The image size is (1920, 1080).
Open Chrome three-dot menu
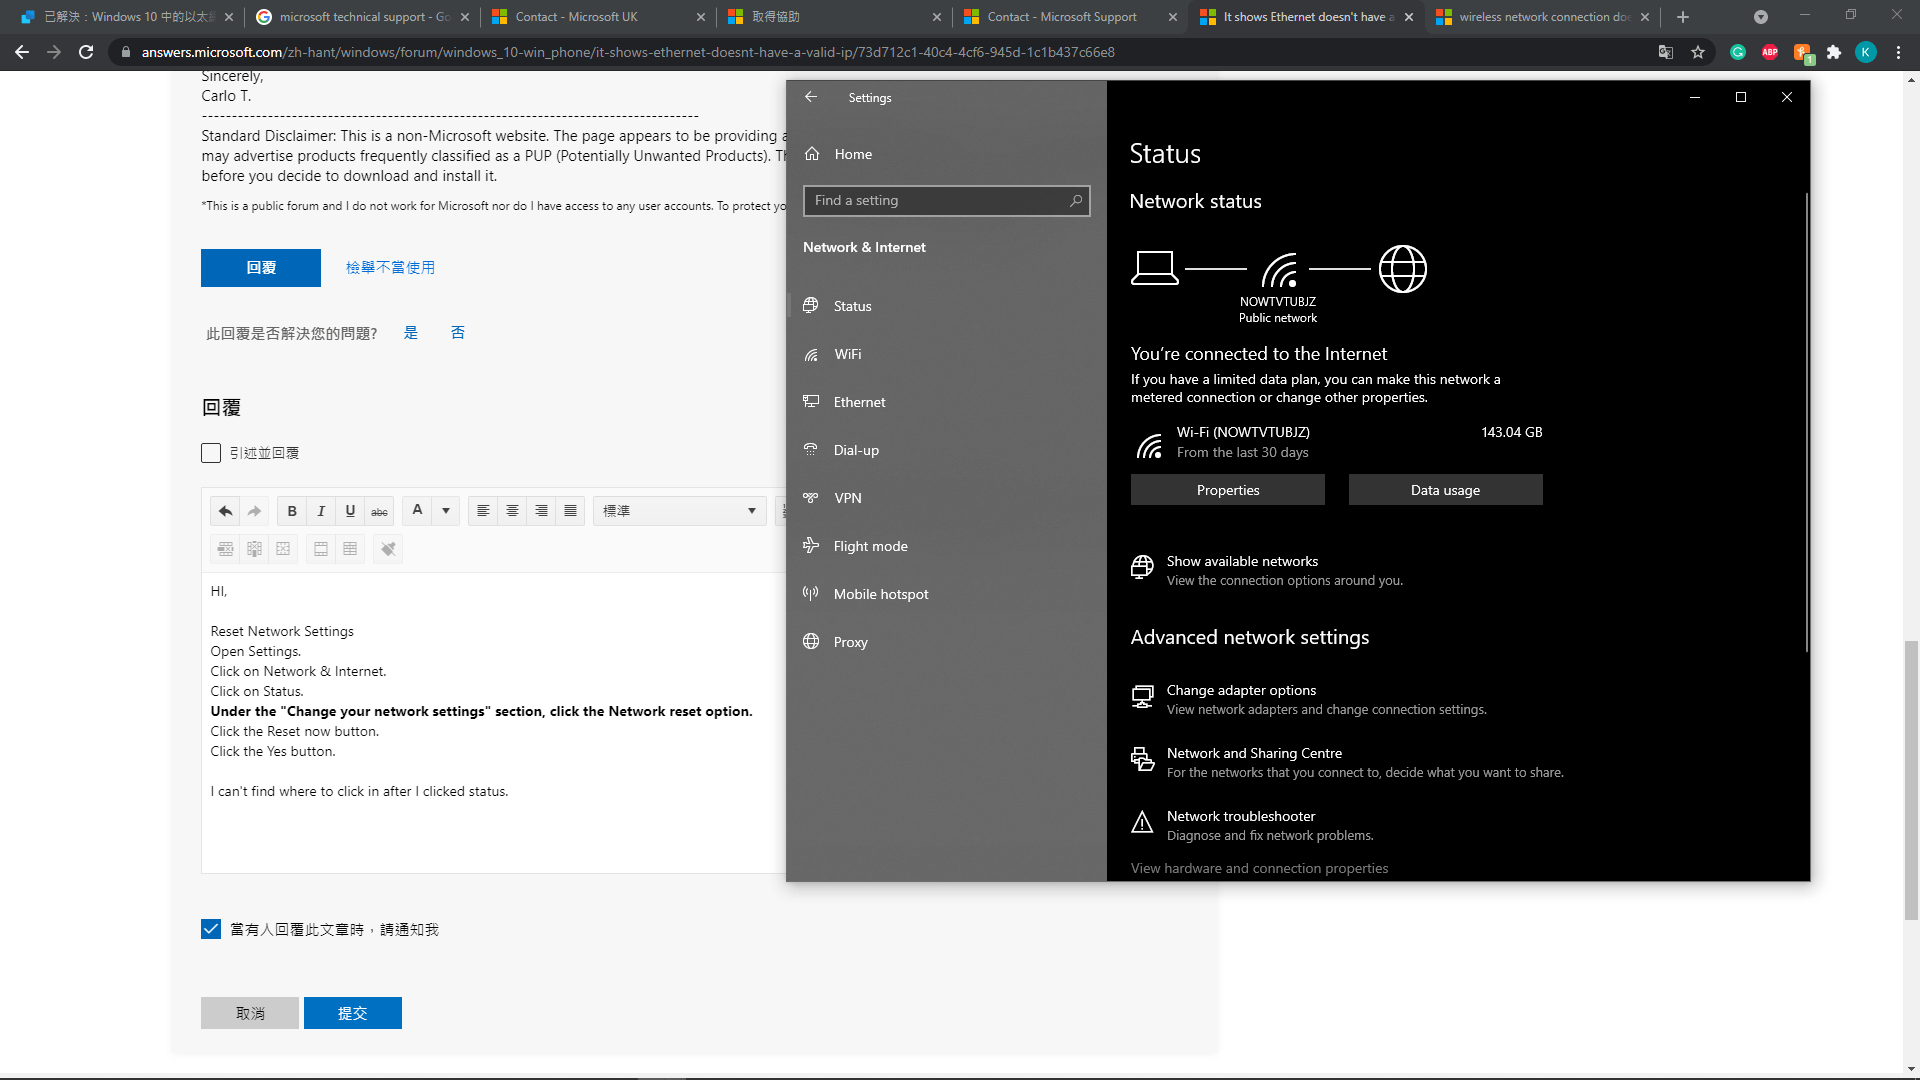1898,52
